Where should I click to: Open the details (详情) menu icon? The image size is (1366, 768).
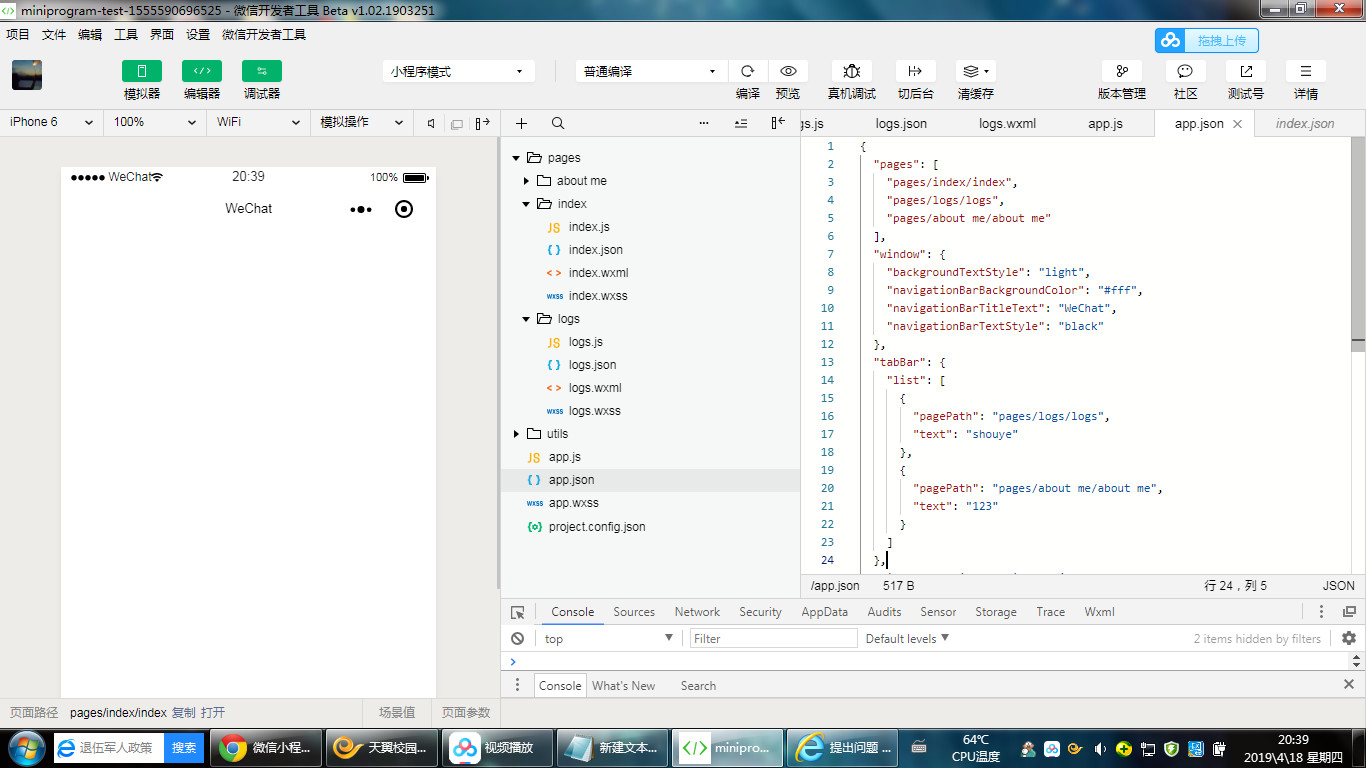tap(1305, 71)
